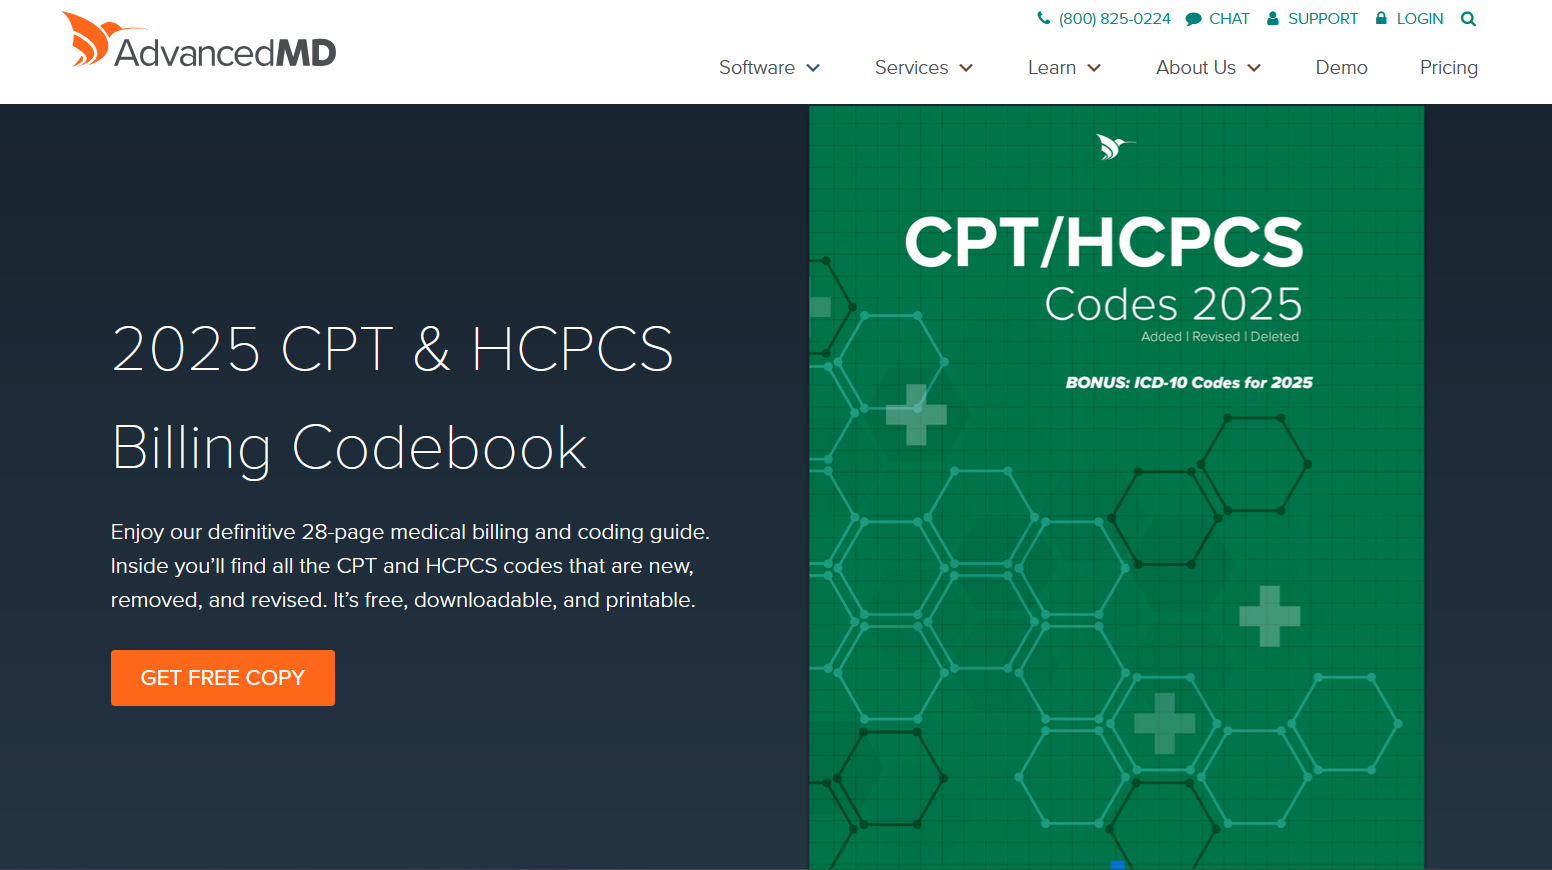The width and height of the screenshot is (1552, 870).
Task: Click the login padlock icon
Action: pos(1381,18)
